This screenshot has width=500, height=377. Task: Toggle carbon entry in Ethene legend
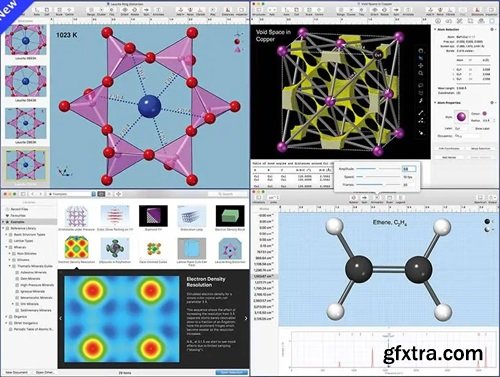click(487, 222)
